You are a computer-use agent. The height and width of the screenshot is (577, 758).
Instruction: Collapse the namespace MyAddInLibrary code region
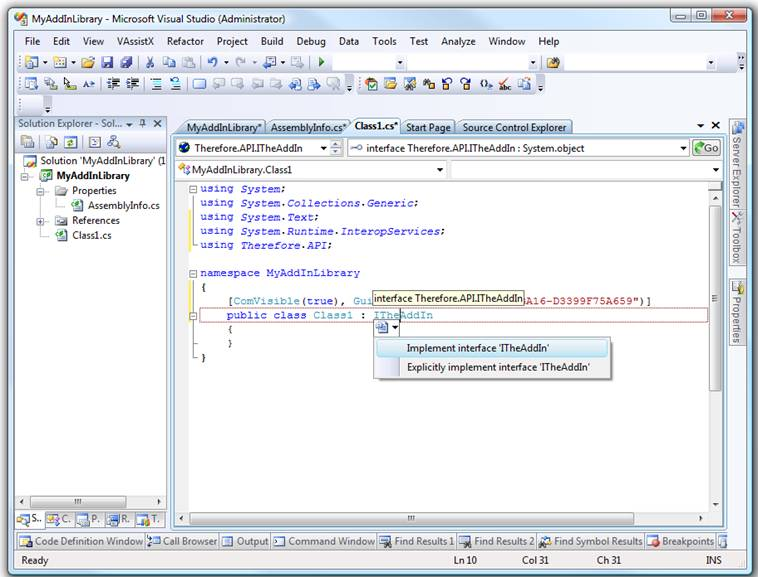193,274
